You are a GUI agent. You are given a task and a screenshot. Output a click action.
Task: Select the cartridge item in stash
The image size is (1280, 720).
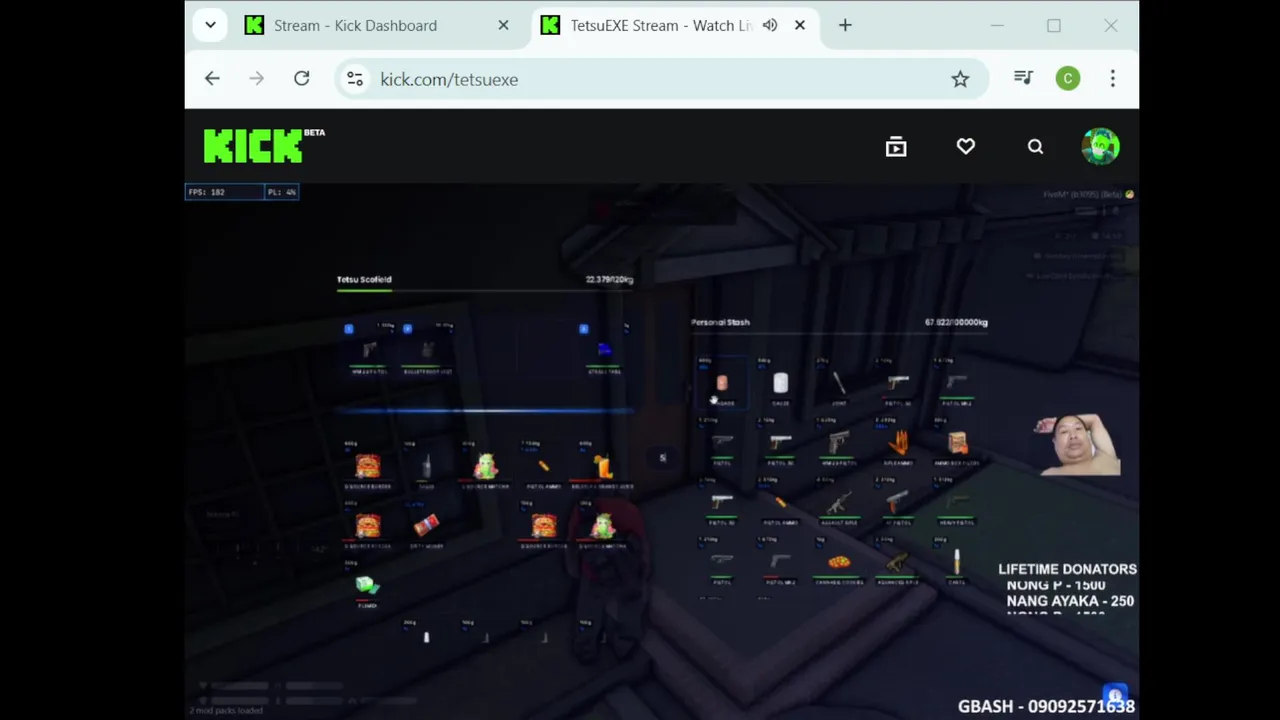(x=957, y=562)
